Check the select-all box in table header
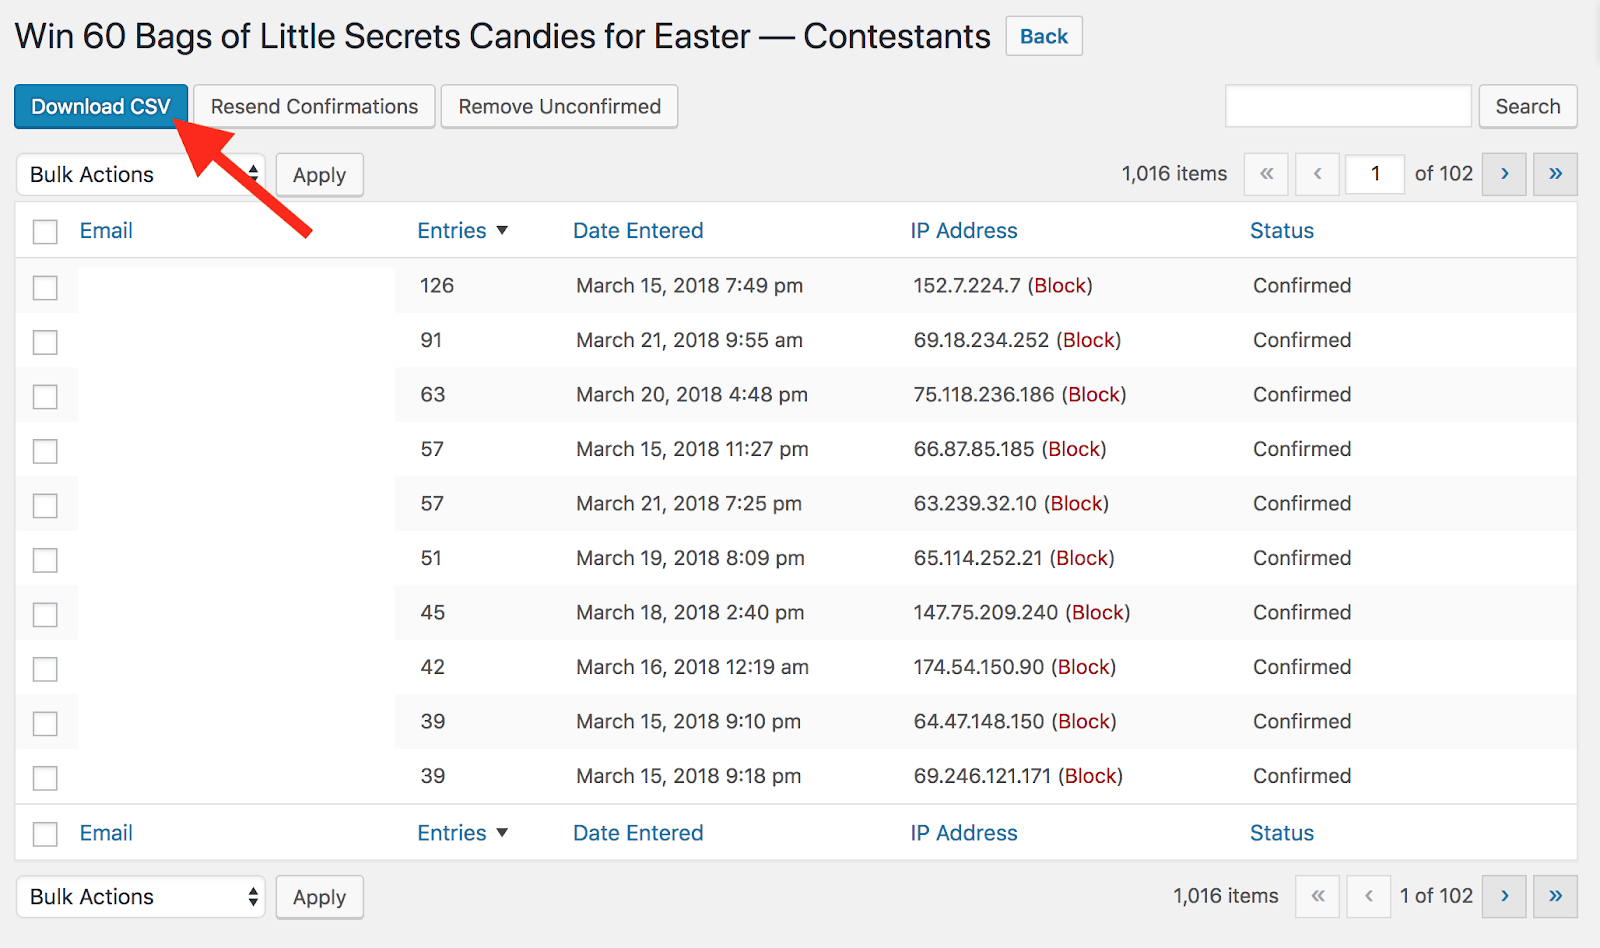 click(45, 232)
